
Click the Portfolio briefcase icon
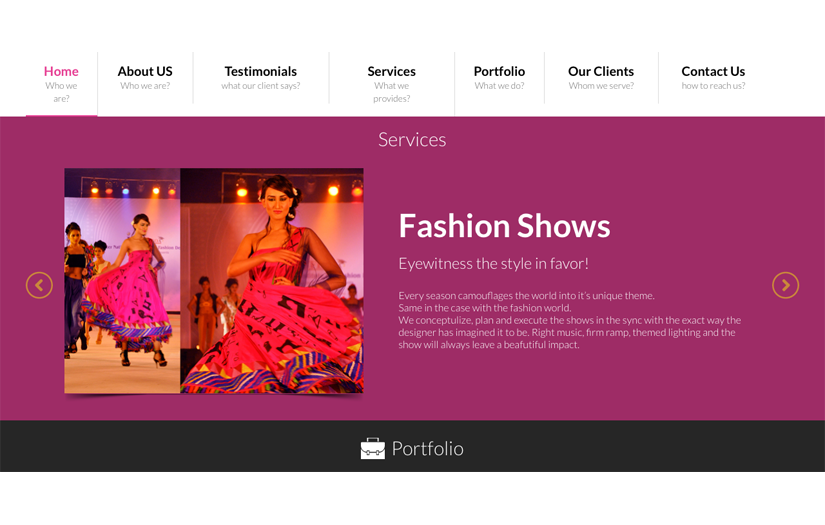[x=373, y=449]
